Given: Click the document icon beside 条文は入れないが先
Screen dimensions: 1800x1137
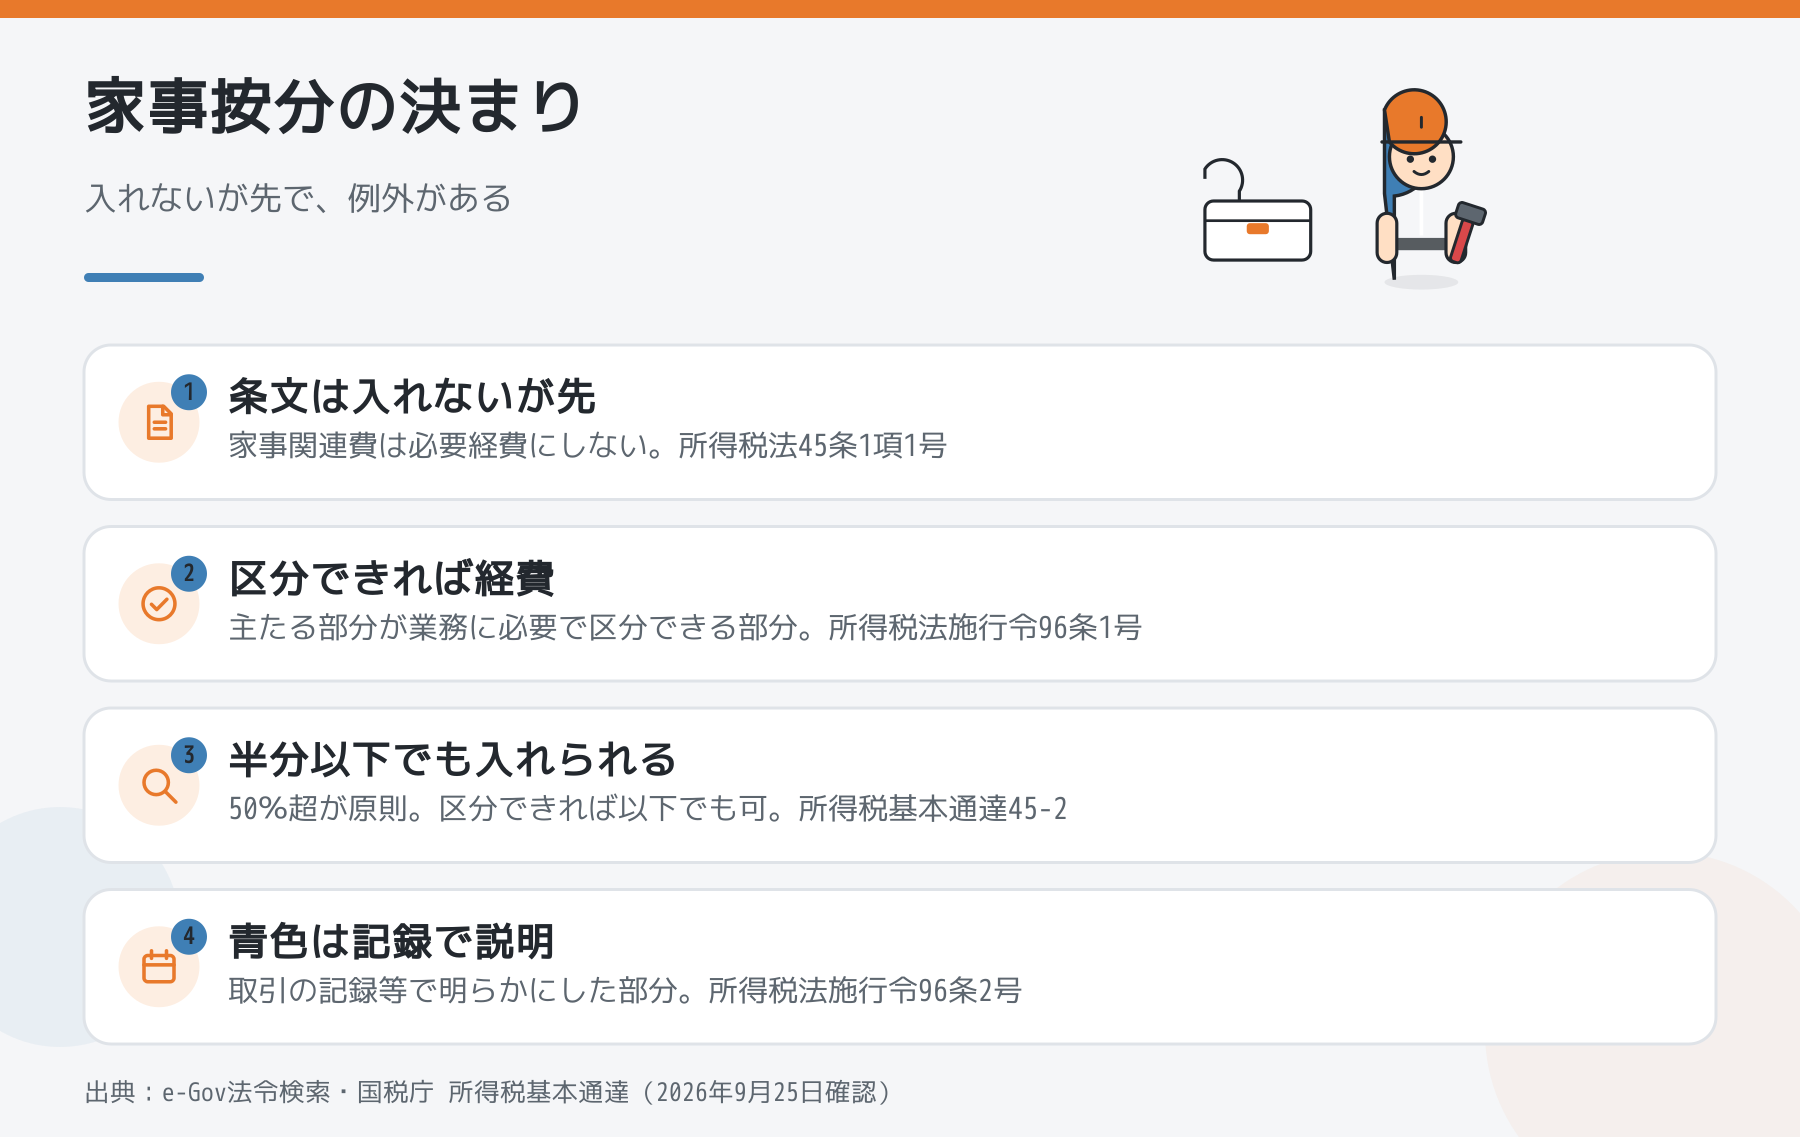Looking at the screenshot, I should pos(159,422).
